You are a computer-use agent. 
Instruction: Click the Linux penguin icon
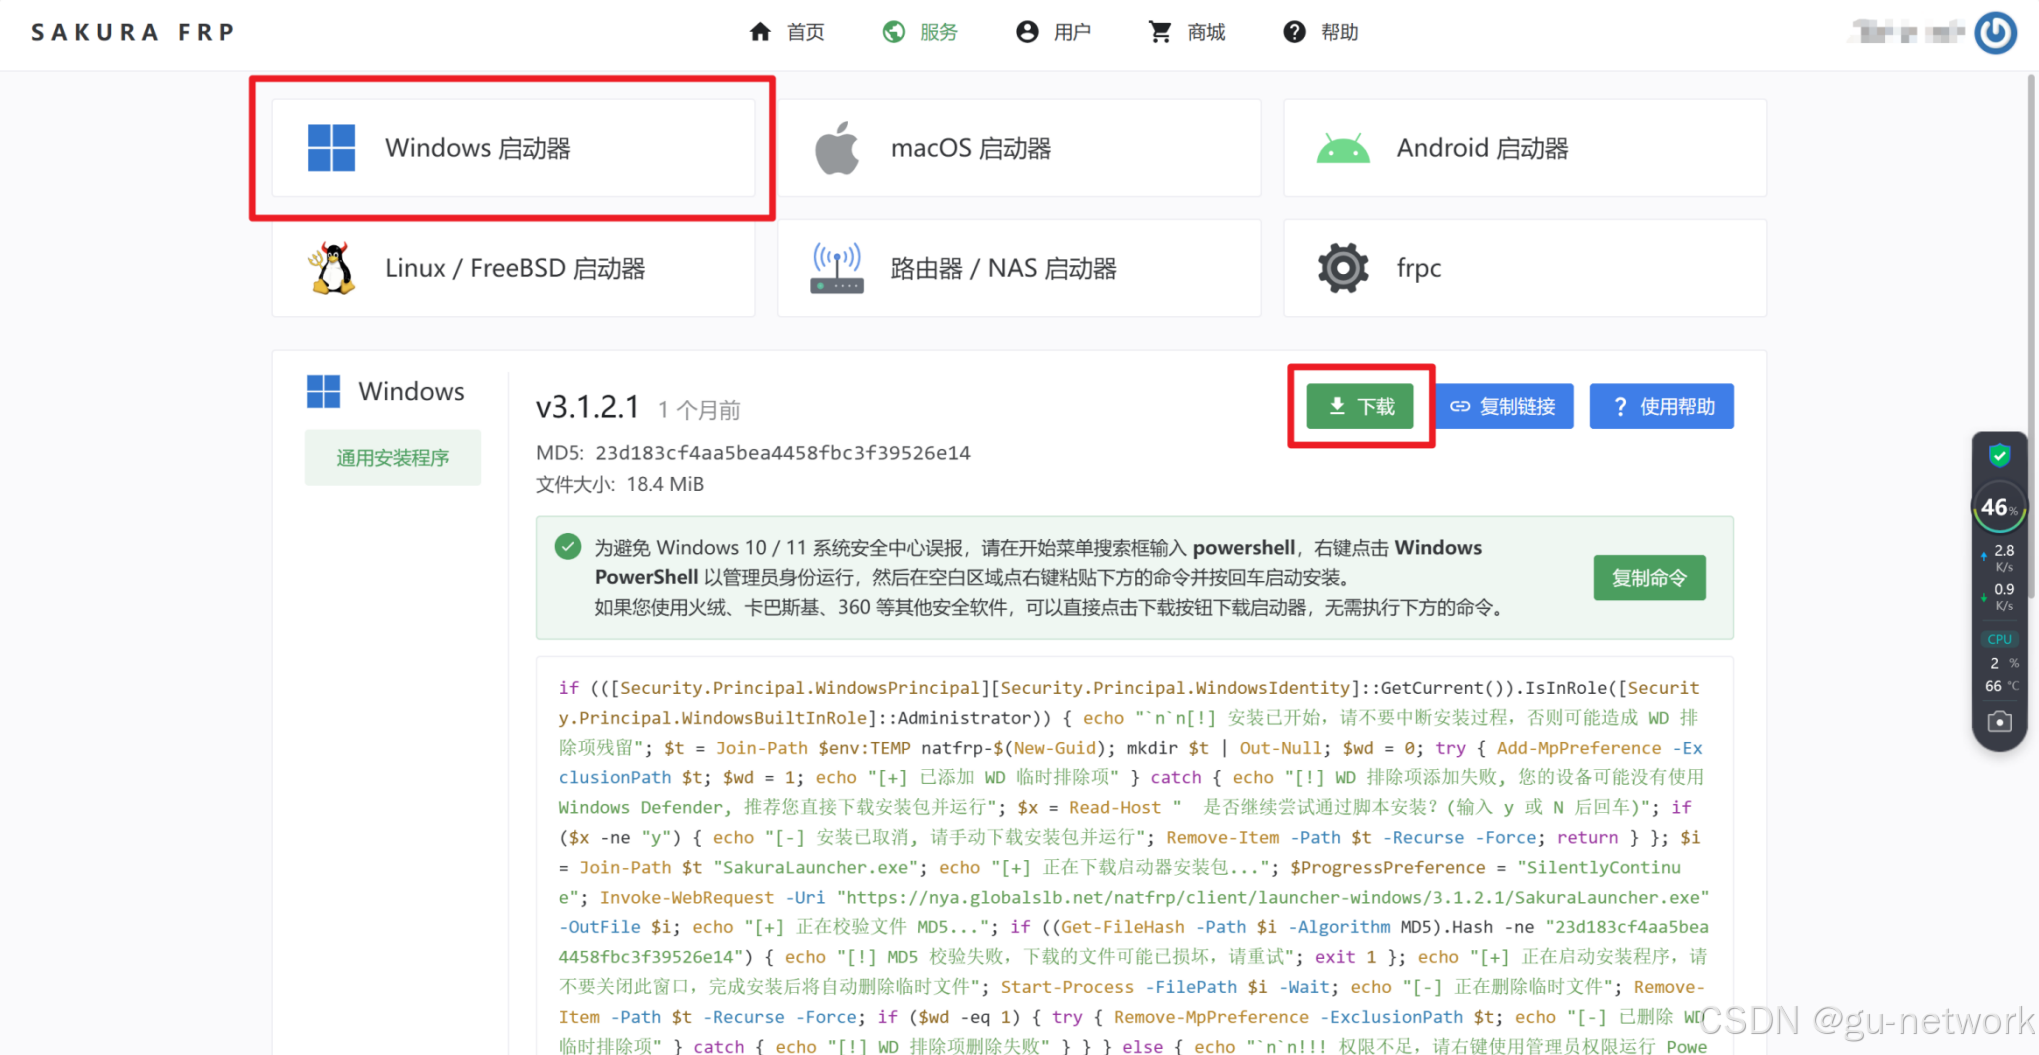coord(332,268)
